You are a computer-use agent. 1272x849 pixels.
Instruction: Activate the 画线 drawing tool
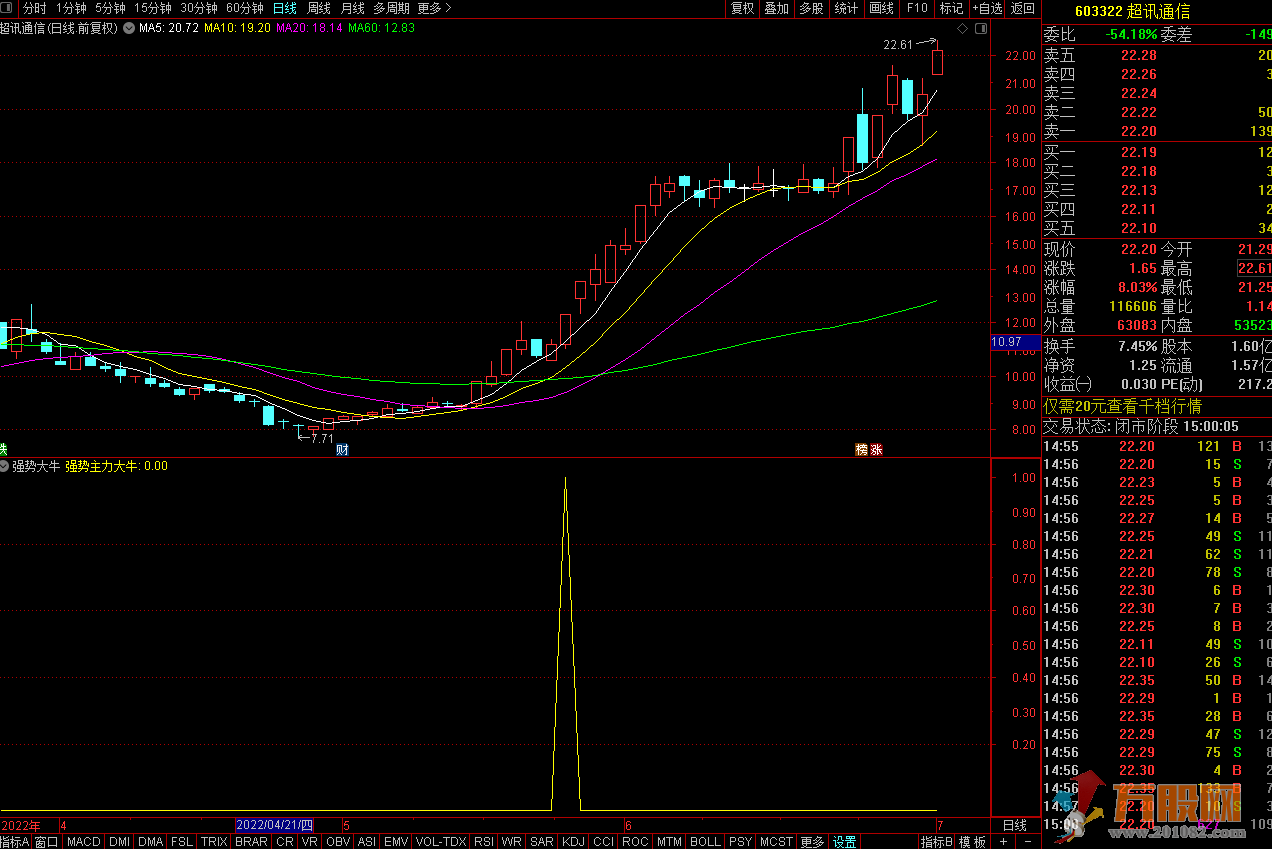882,8
